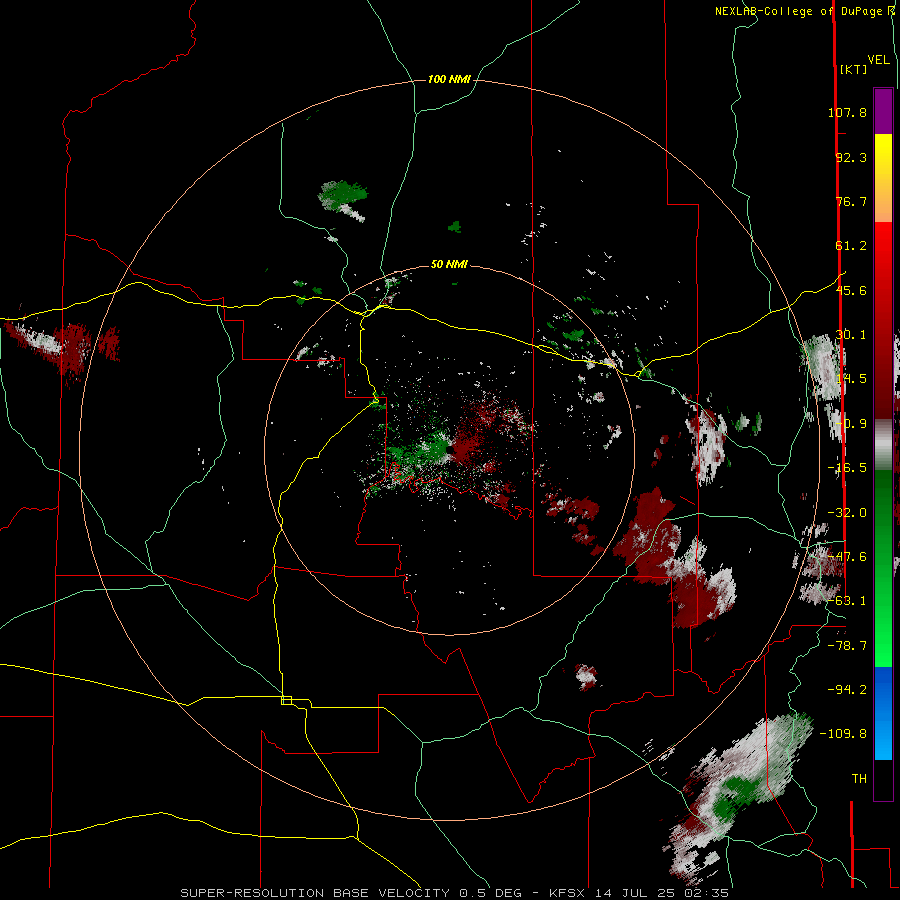Viewport: 900px width, 900px height.
Task: Click the 45.6 legend value
Action: click(851, 290)
